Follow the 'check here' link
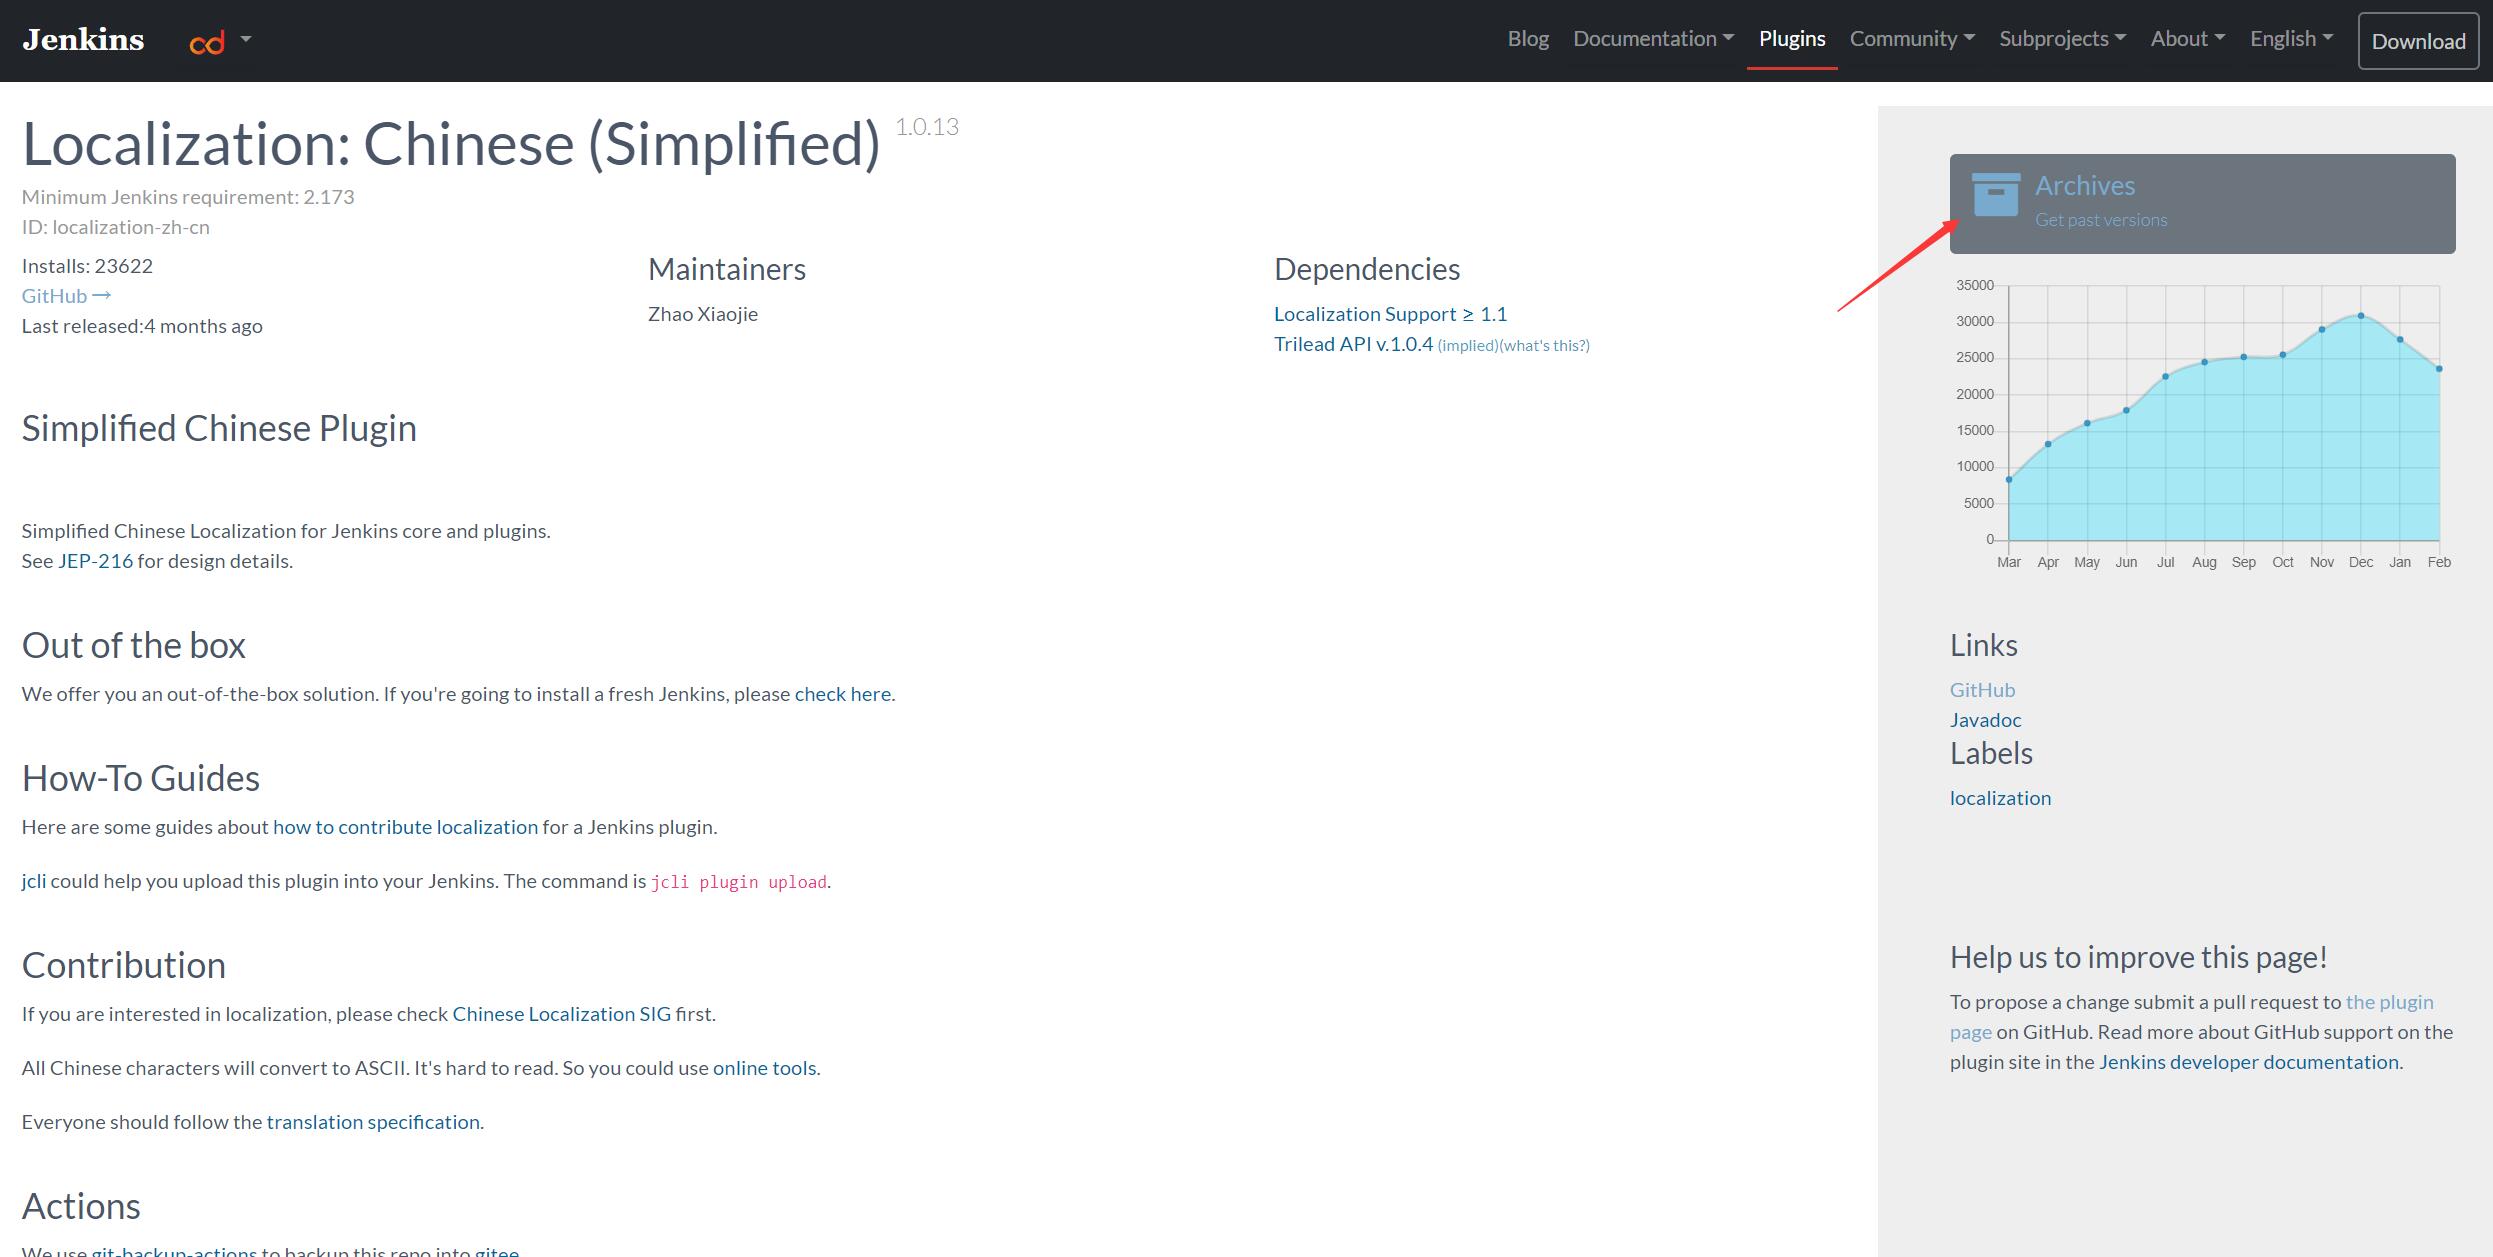Image resolution: width=2493 pixels, height=1257 pixels. (x=842, y=694)
